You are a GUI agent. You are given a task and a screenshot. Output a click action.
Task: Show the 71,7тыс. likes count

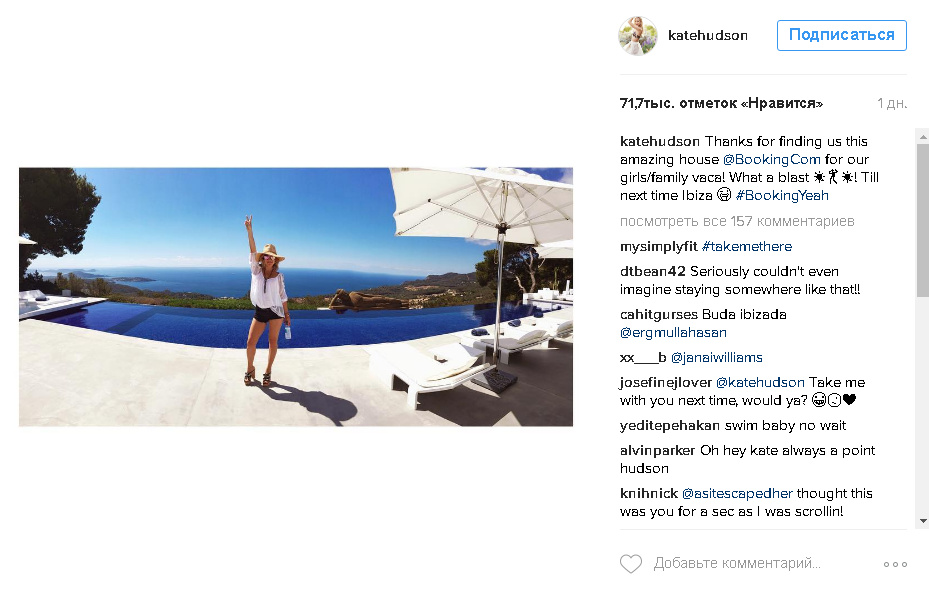click(x=721, y=103)
